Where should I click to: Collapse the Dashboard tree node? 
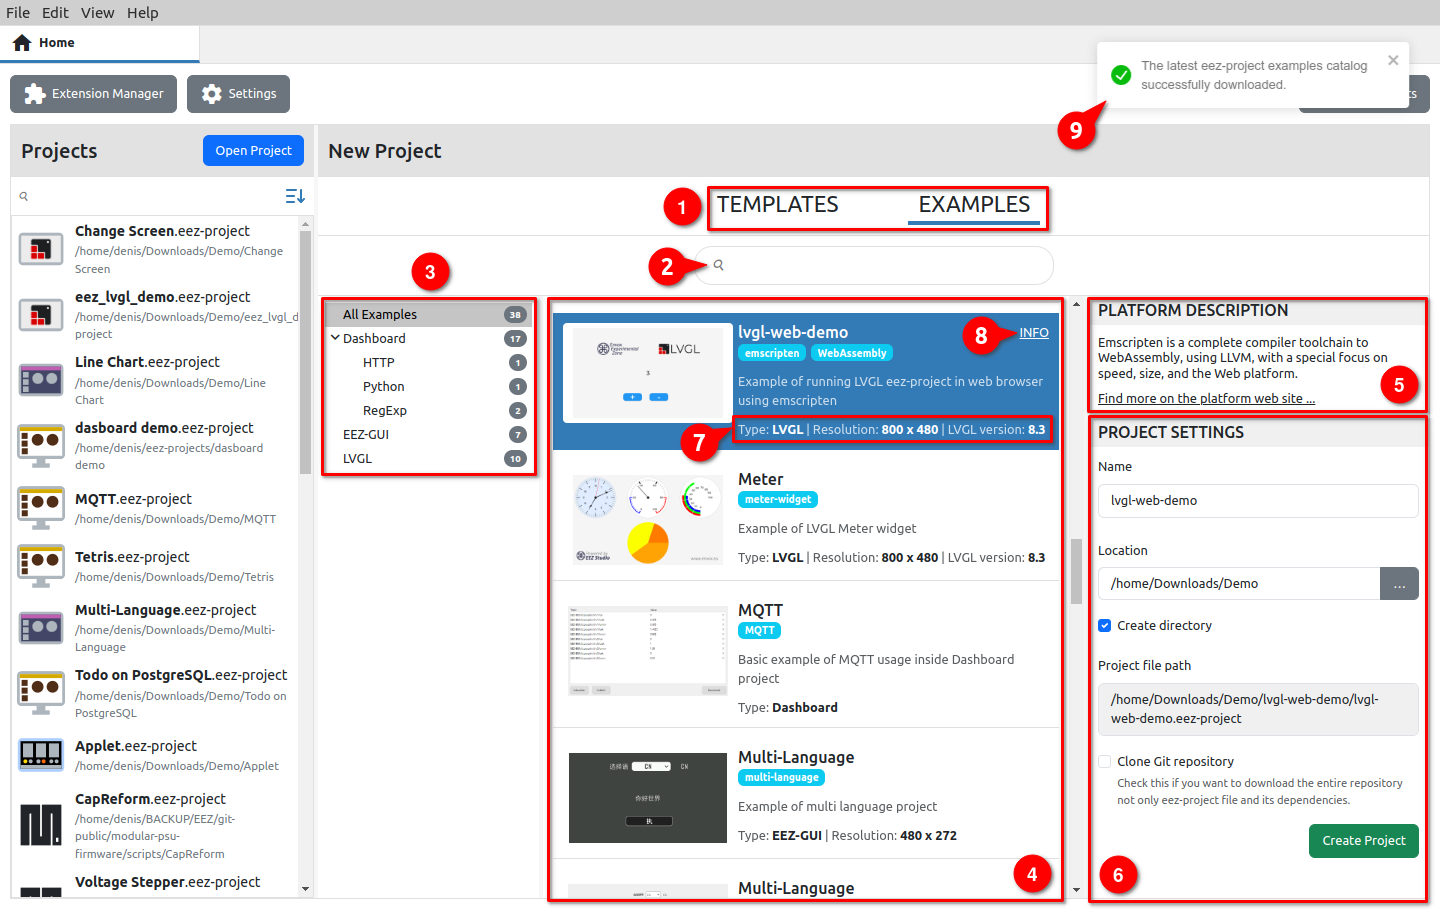click(335, 338)
